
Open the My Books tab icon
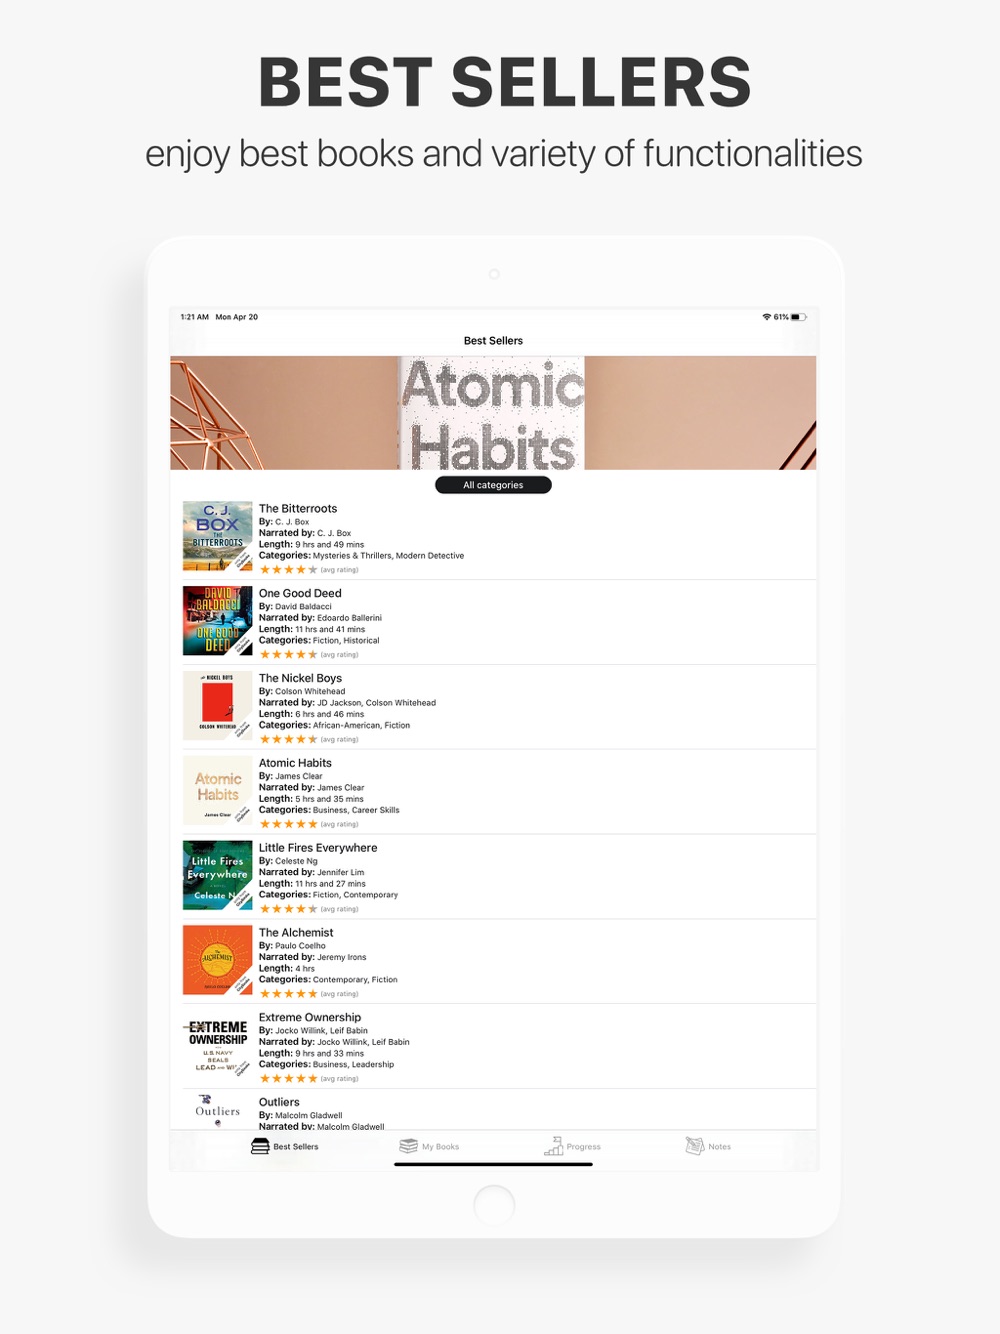coord(408,1146)
